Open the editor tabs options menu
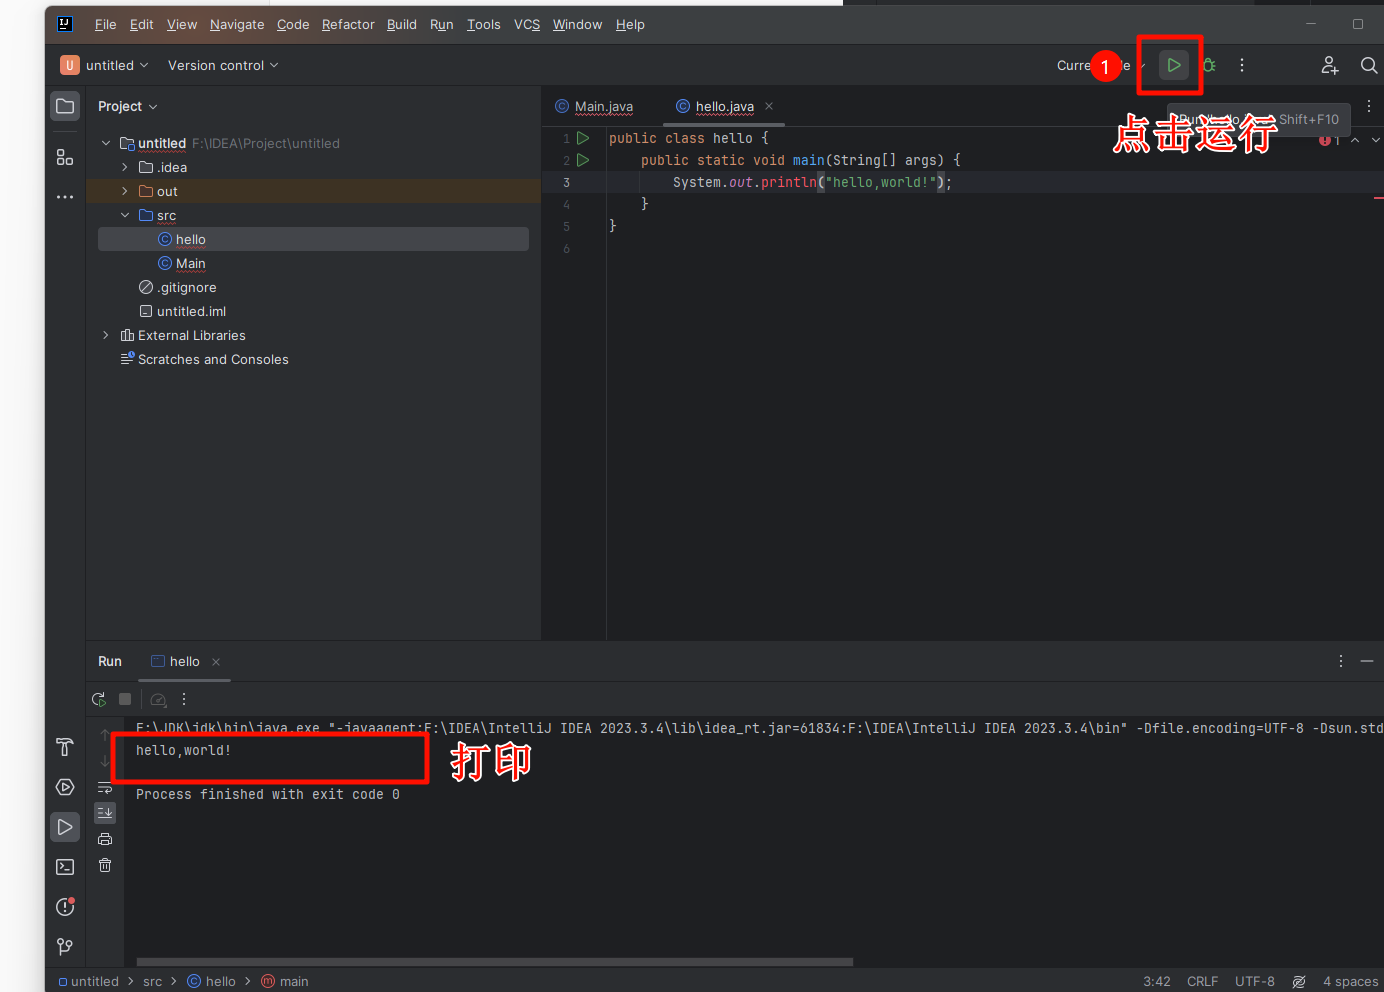 (1369, 106)
